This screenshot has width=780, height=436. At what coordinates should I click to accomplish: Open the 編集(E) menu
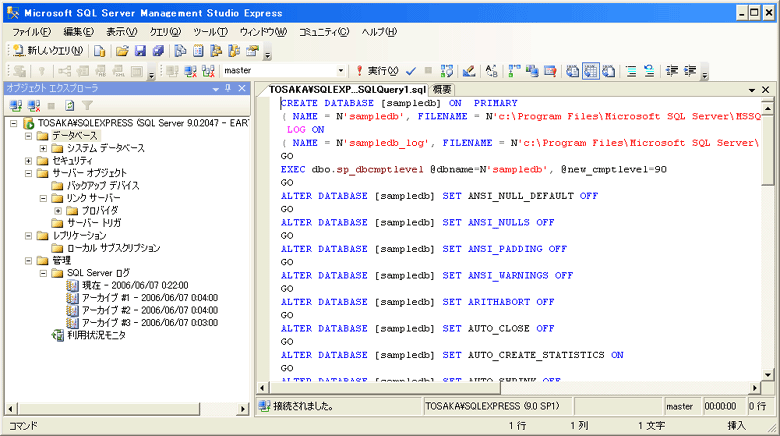pos(79,32)
